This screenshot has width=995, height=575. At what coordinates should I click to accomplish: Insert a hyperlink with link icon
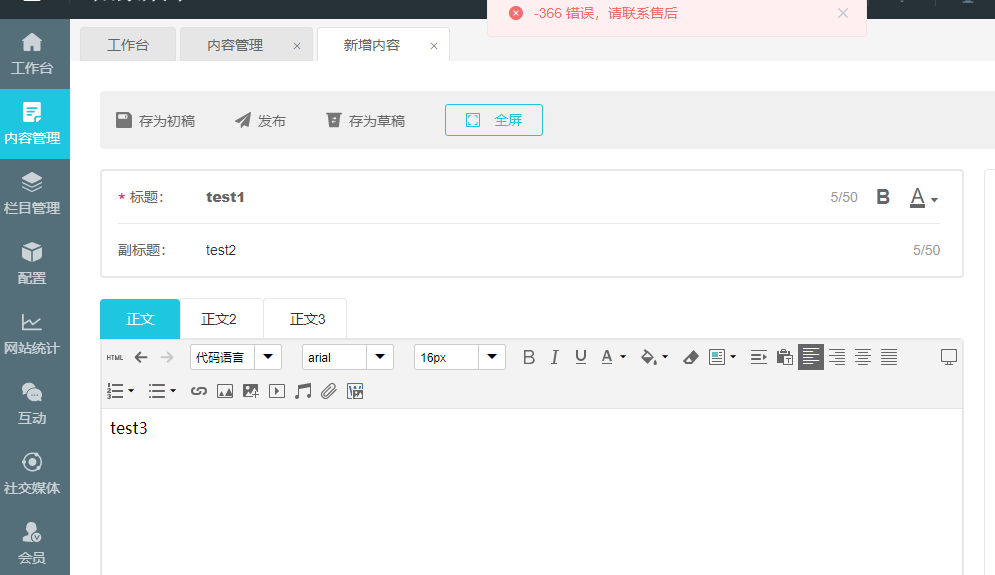point(198,391)
